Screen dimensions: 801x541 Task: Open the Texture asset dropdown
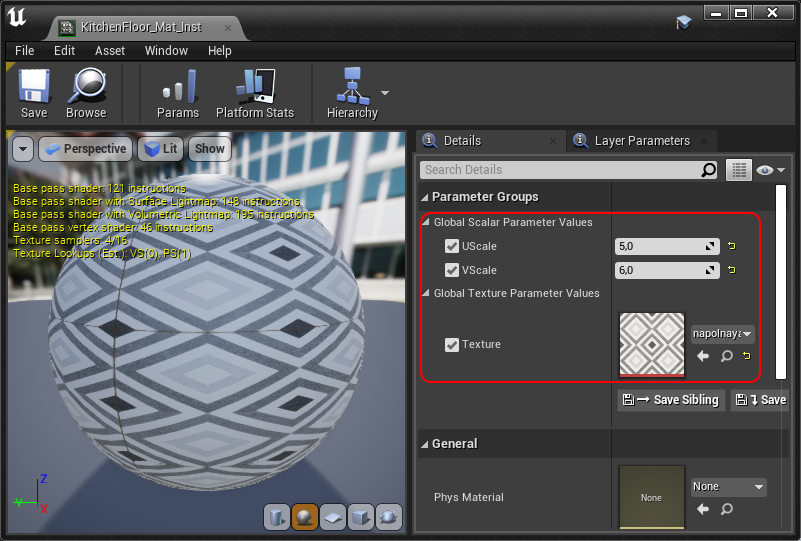723,334
